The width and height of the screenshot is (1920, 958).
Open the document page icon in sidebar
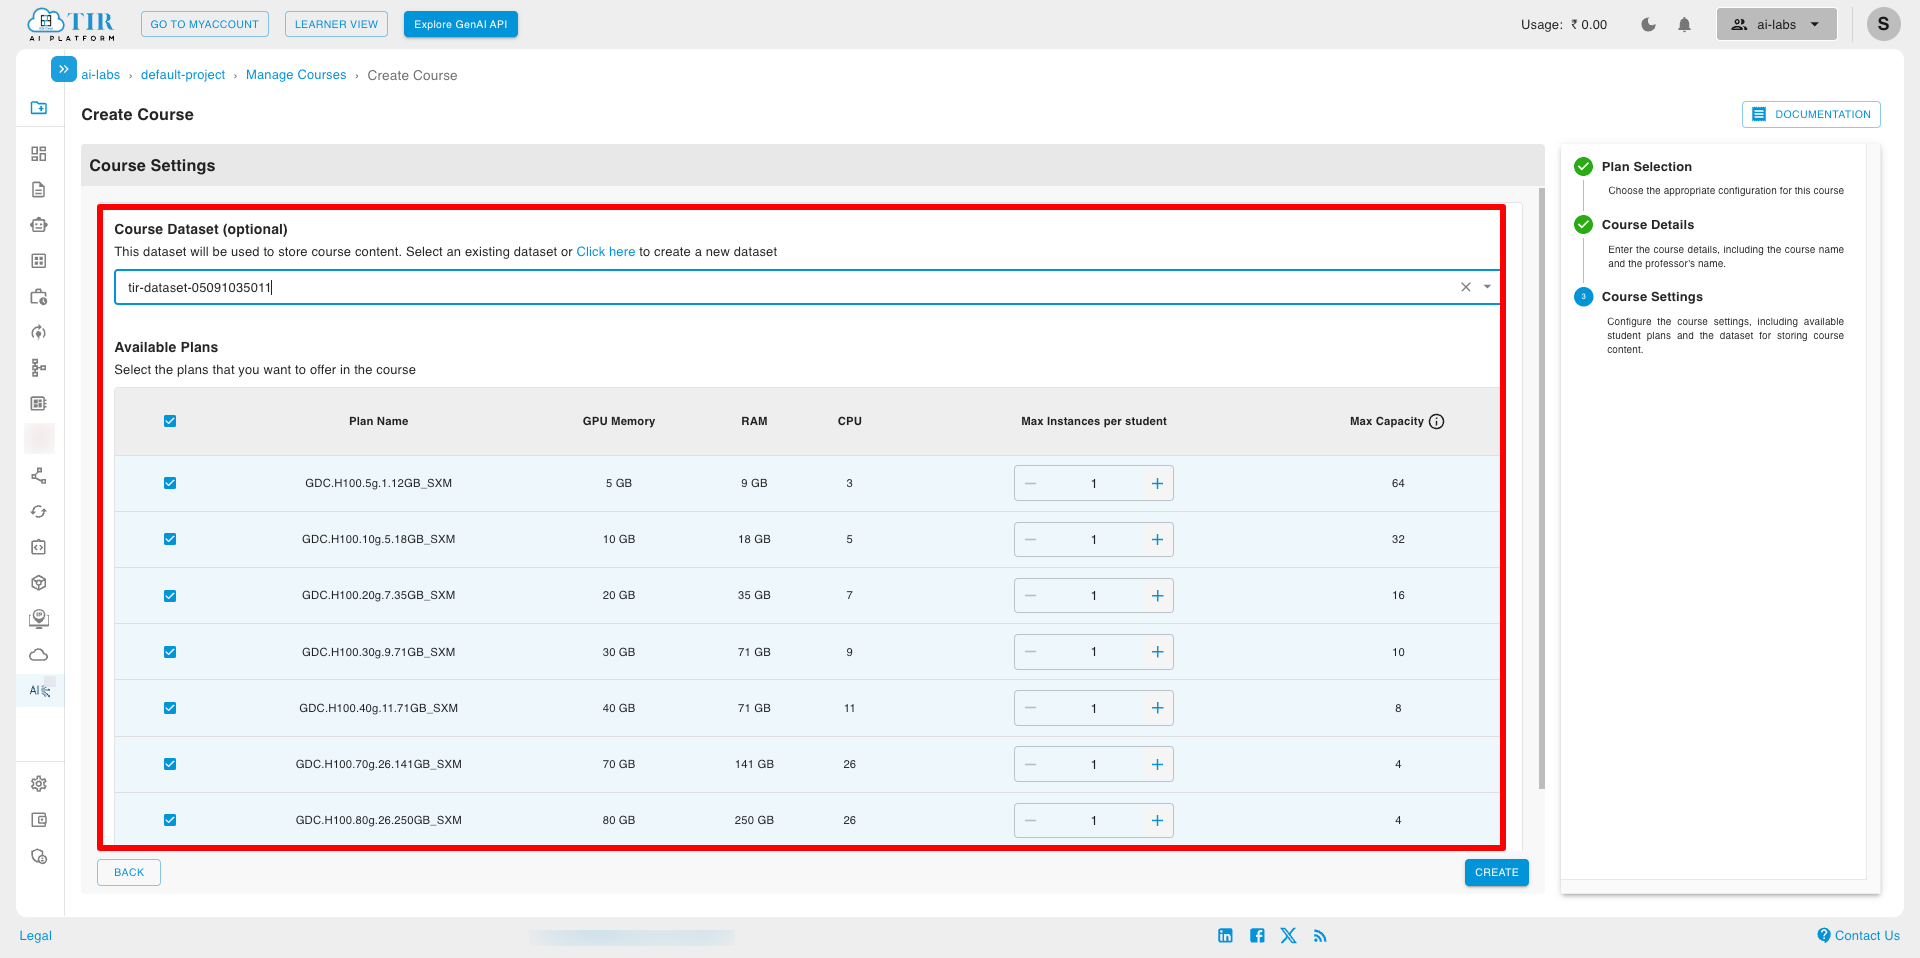point(39,190)
